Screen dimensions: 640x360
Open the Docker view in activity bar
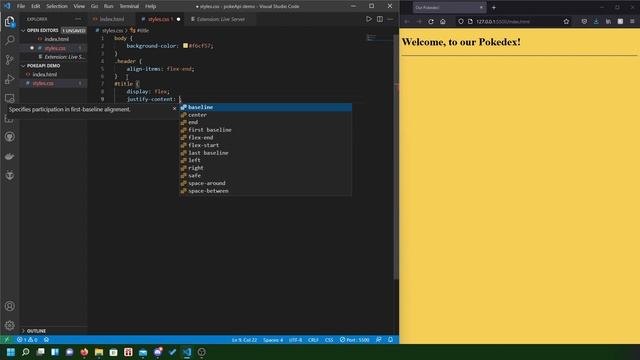(x=9, y=156)
